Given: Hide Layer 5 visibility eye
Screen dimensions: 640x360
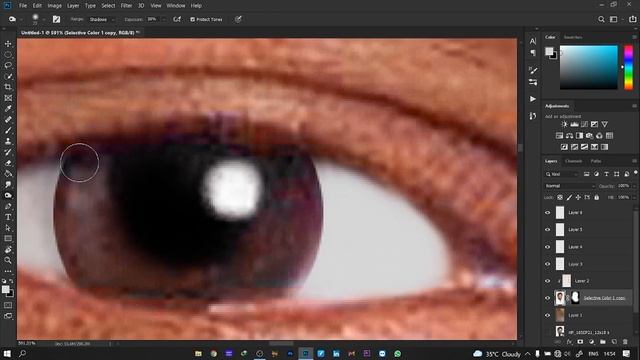Looking at the screenshot, I should [547, 229].
